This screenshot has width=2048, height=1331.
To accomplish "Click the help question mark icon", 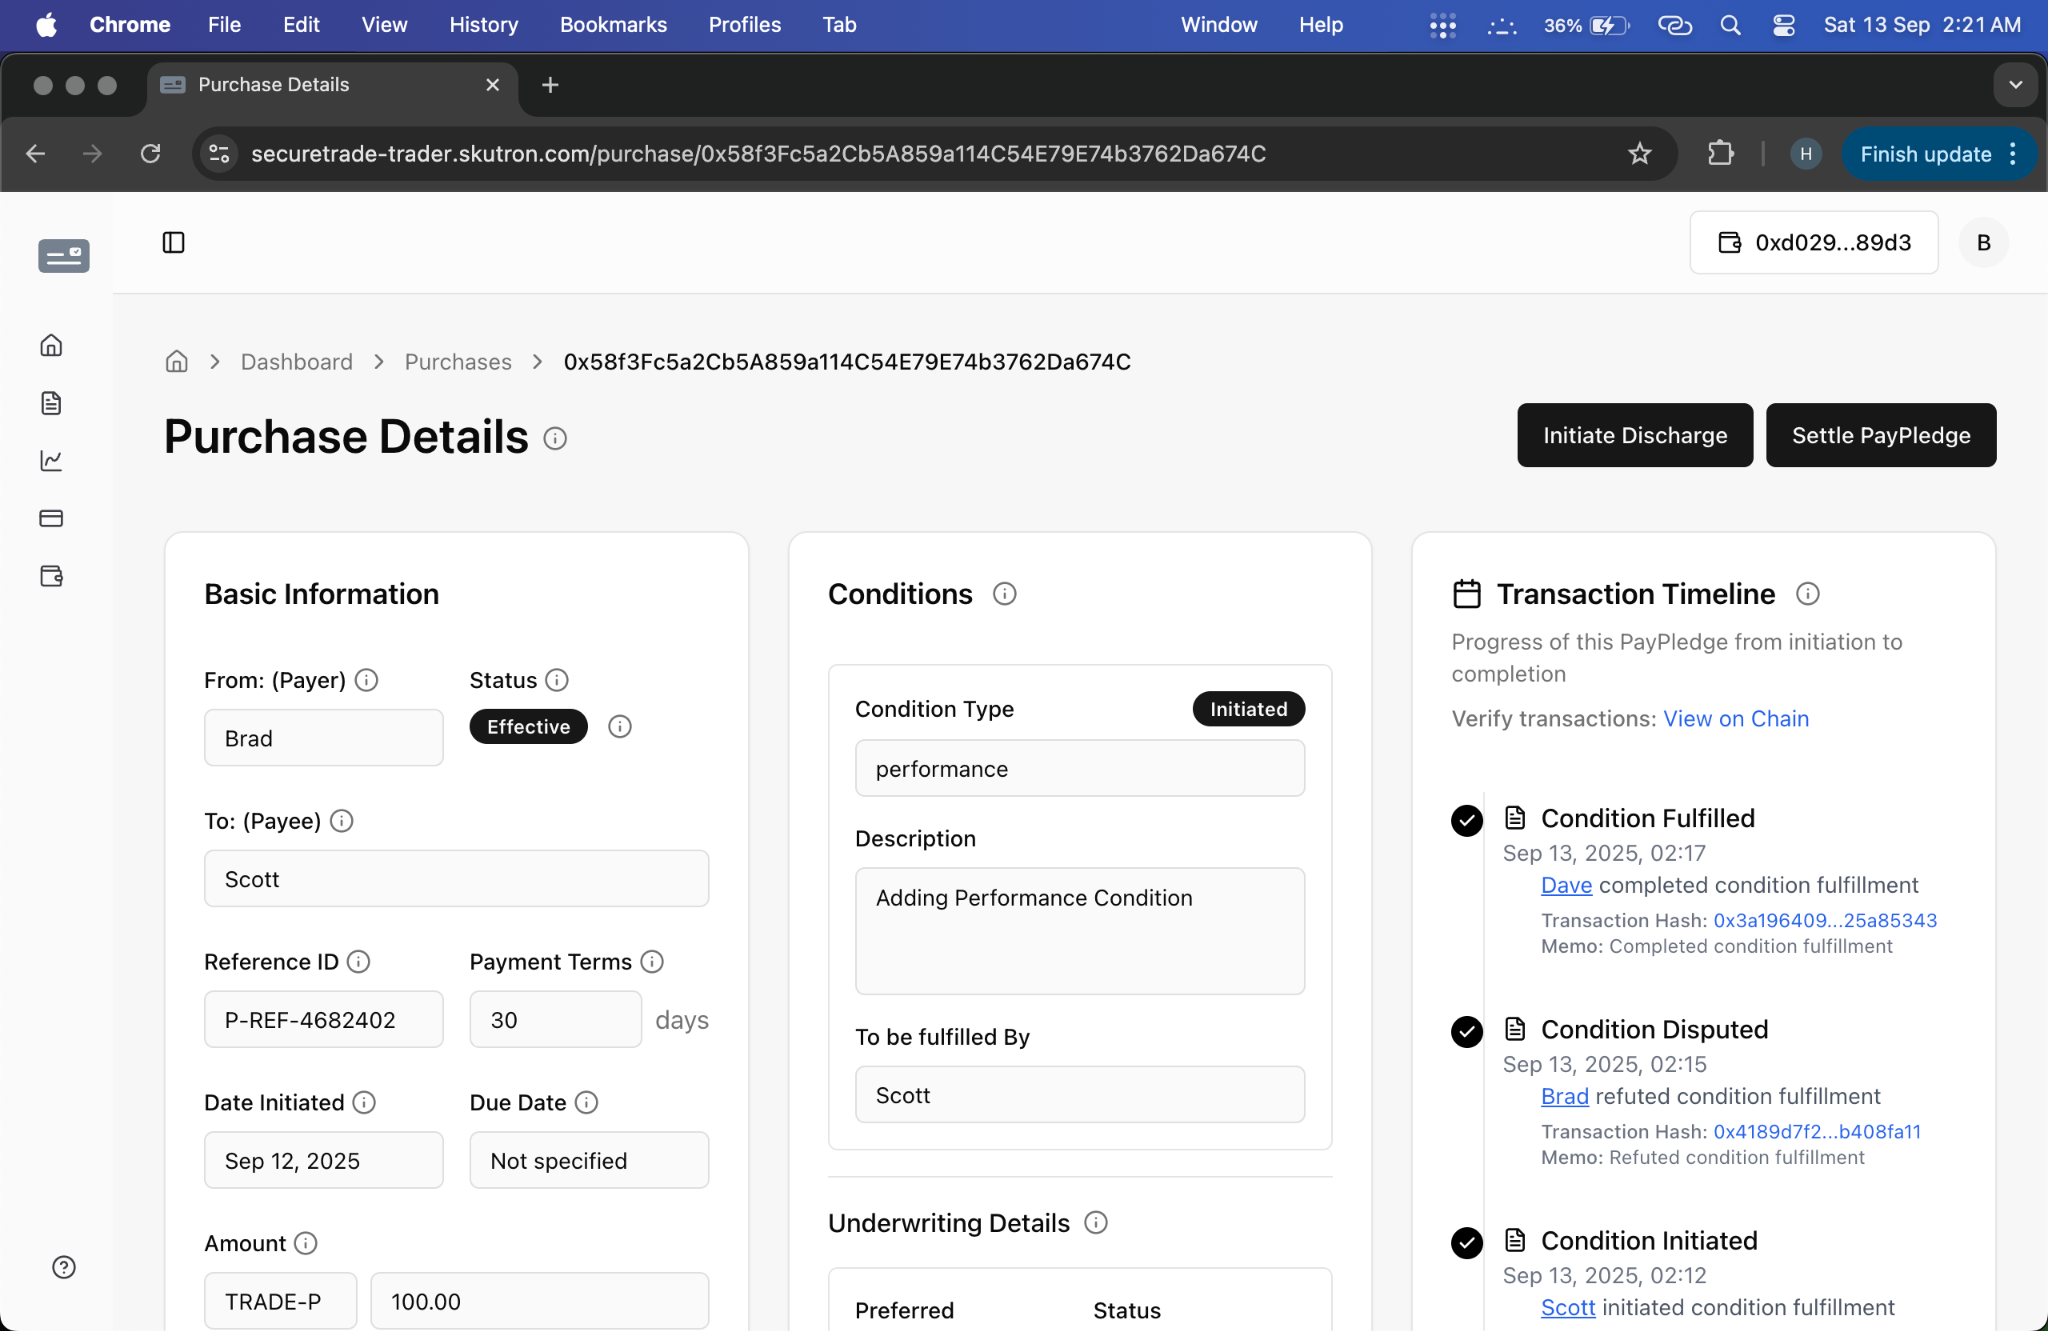I will (x=64, y=1267).
